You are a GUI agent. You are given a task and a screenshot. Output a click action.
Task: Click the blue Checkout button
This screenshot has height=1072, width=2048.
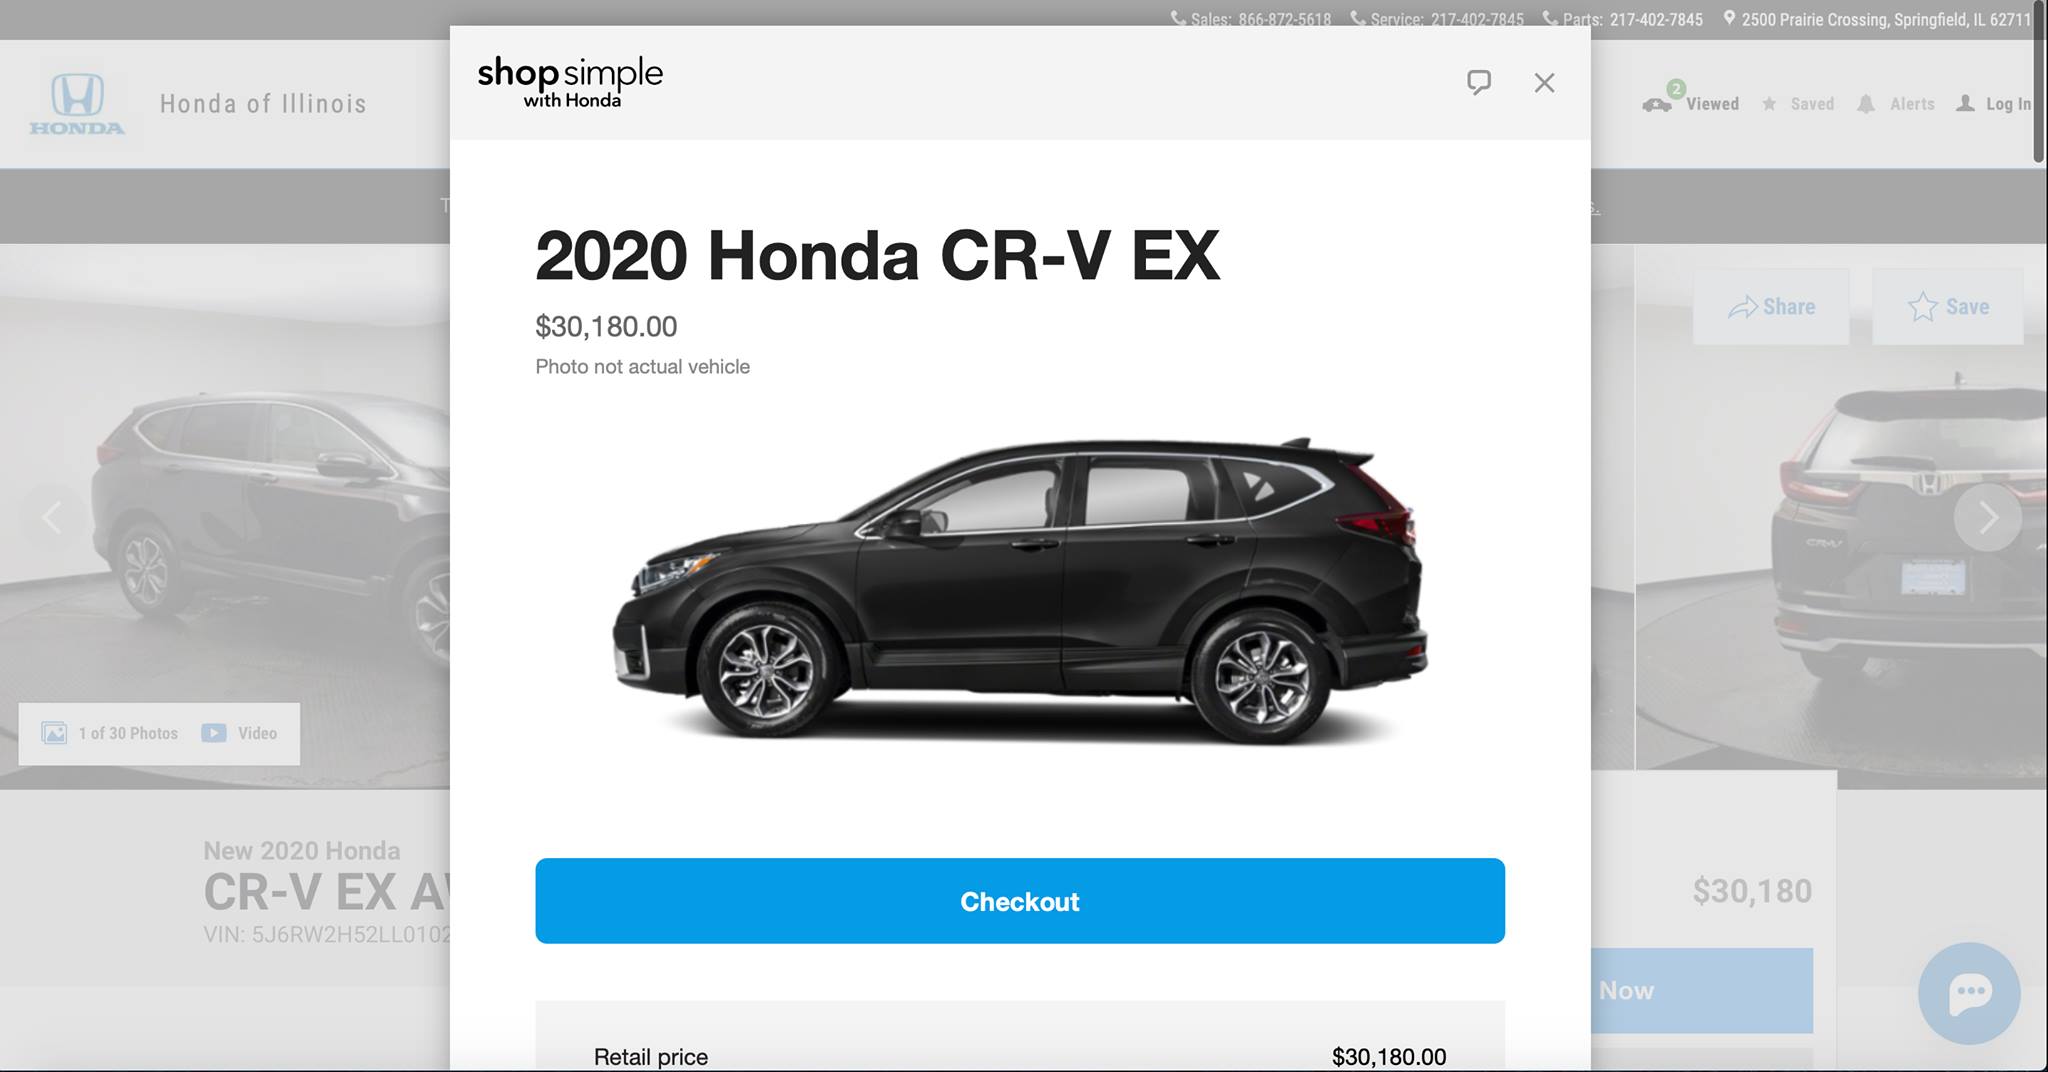point(1020,901)
